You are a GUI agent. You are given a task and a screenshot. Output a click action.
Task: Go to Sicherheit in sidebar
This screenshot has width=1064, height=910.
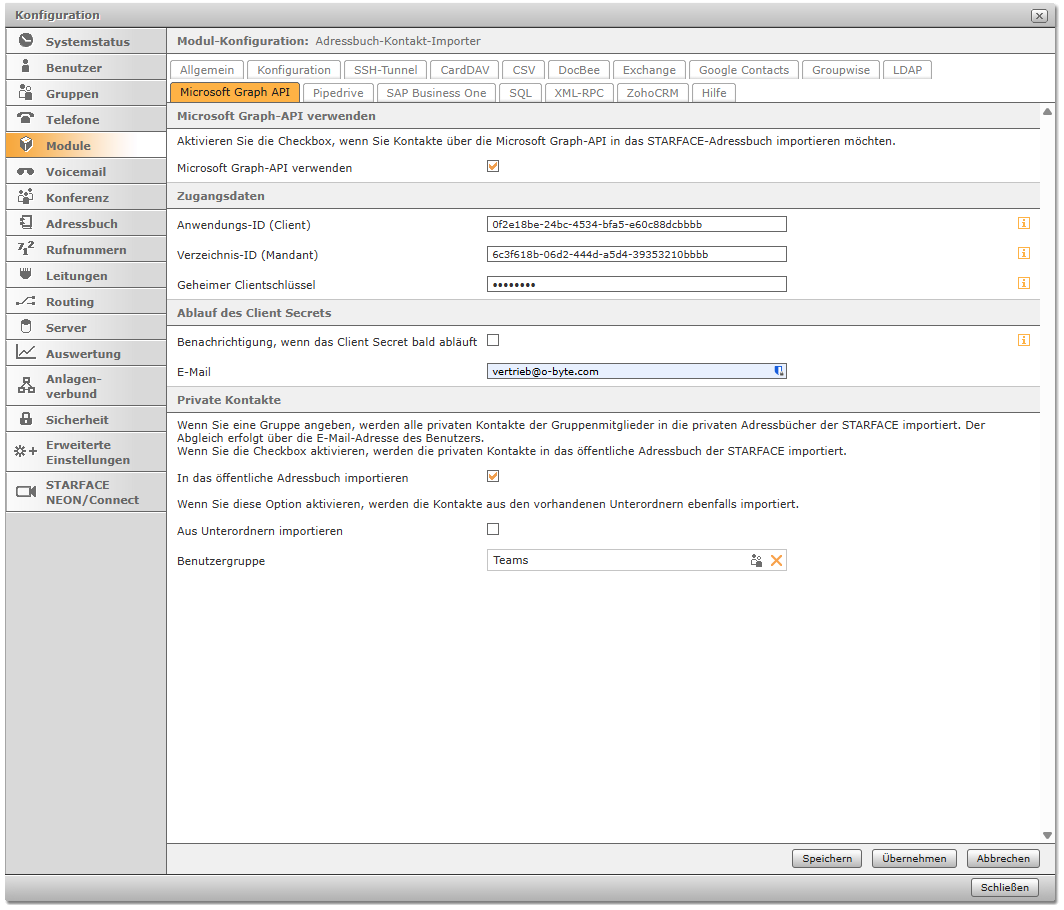pyautogui.click(x=77, y=420)
